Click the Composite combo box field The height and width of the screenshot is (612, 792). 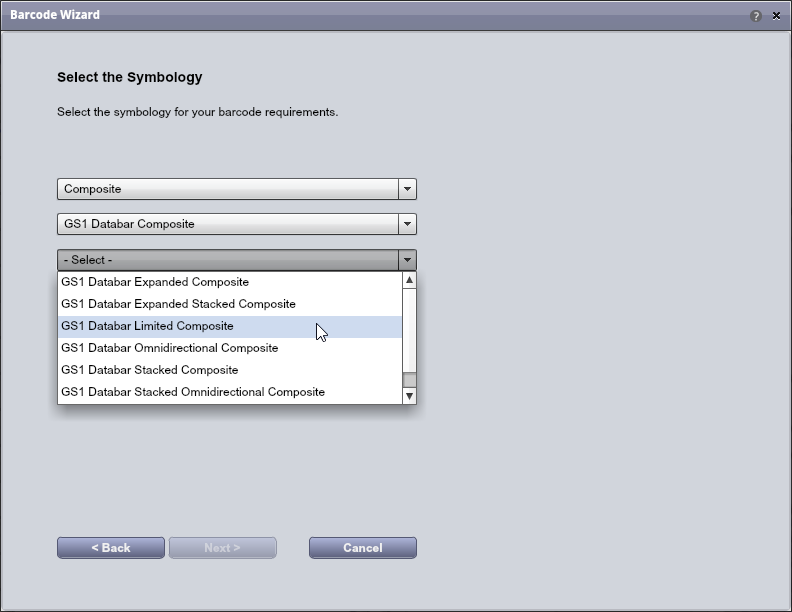click(x=227, y=189)
